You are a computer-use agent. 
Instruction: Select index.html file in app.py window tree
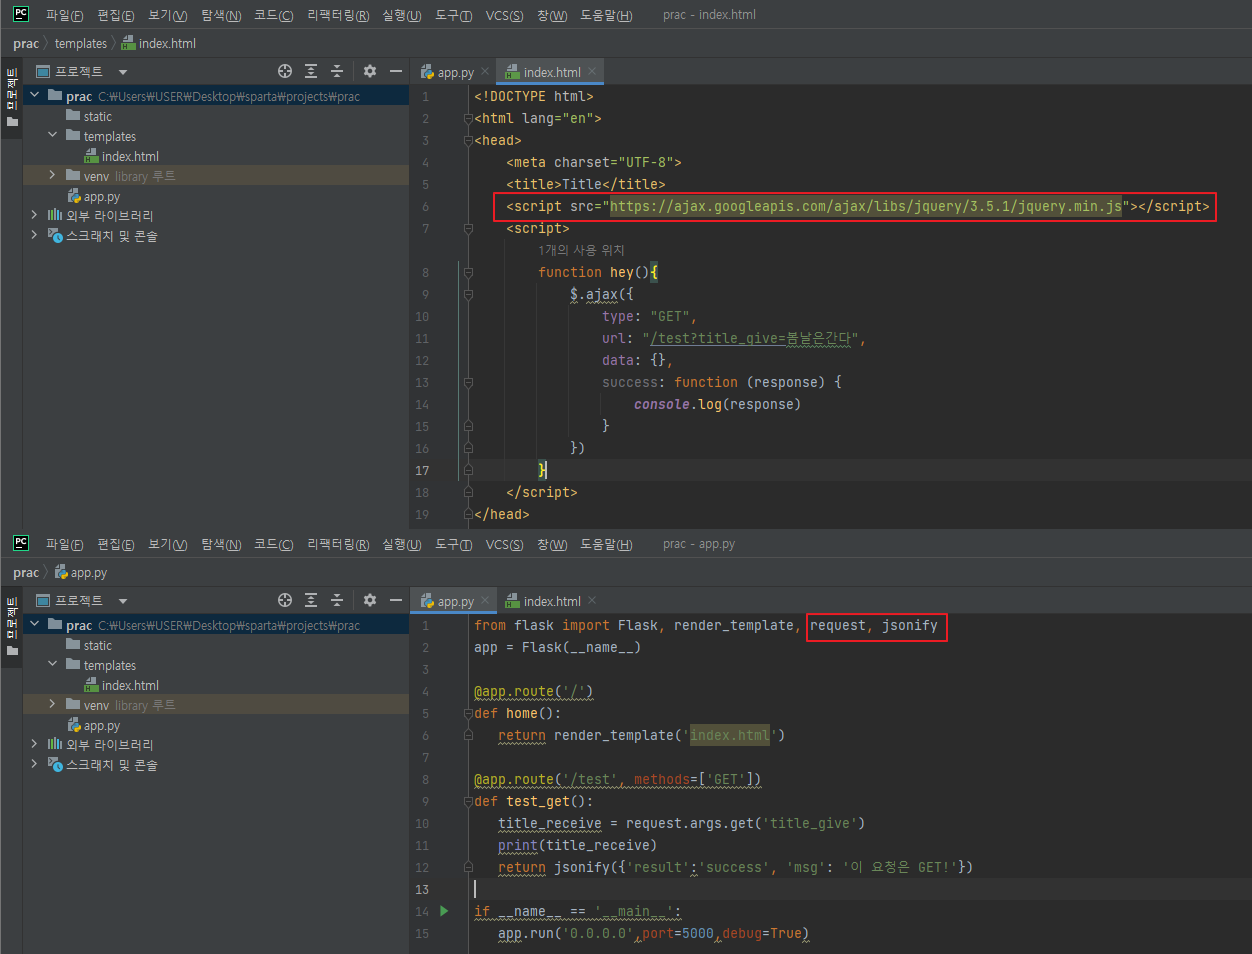click(x=130, y=685)
